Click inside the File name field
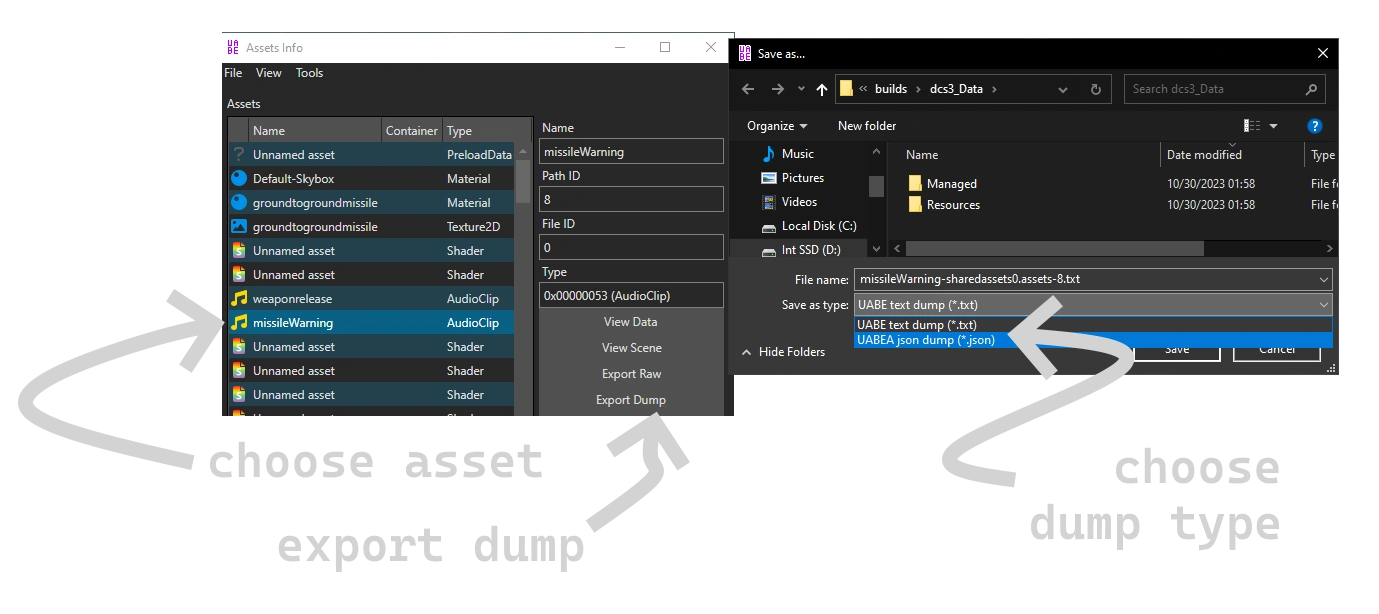 point(1000,280)
